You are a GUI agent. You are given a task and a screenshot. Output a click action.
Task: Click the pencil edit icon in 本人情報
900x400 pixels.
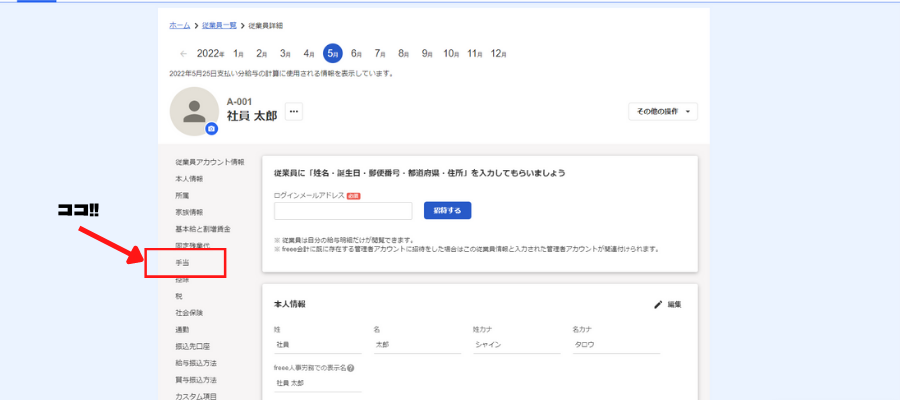click(658, 304)
